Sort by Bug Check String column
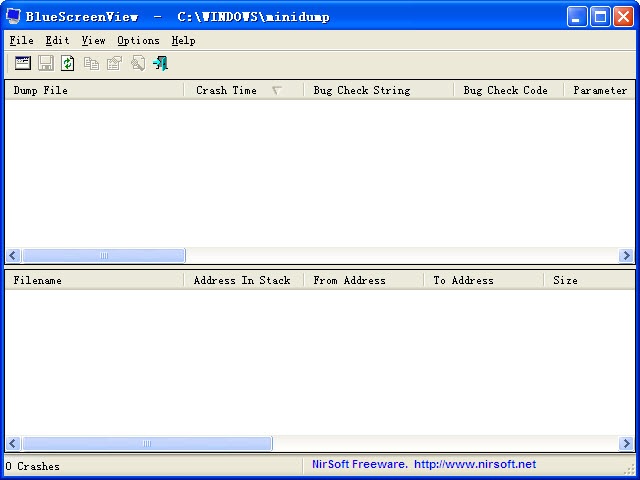The image size is (640, 480). [x=361, y=90]
